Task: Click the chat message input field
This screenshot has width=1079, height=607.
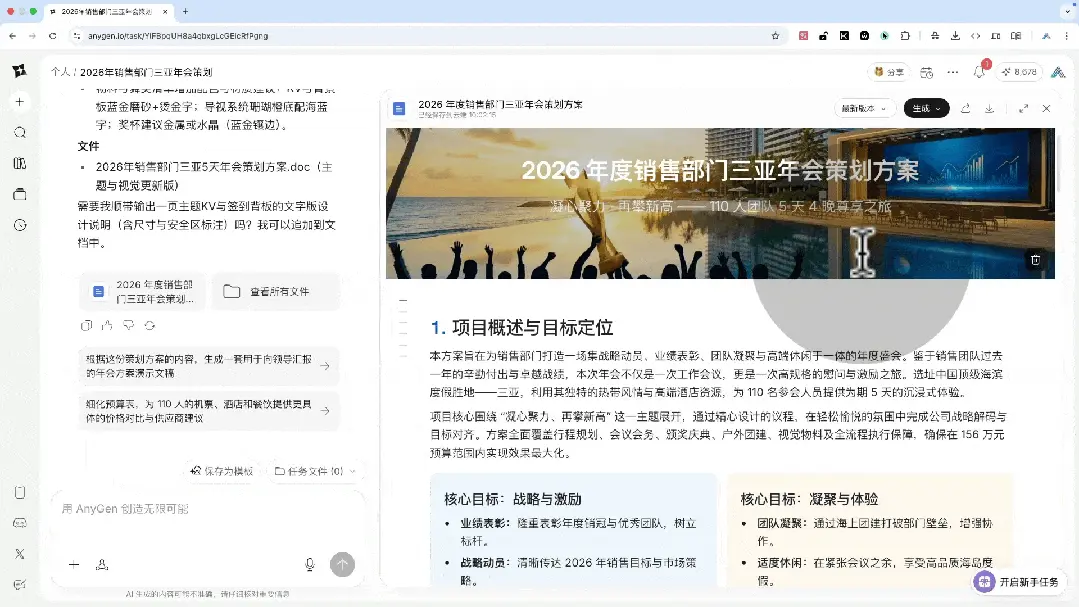Action: click(x=200, y=508)
